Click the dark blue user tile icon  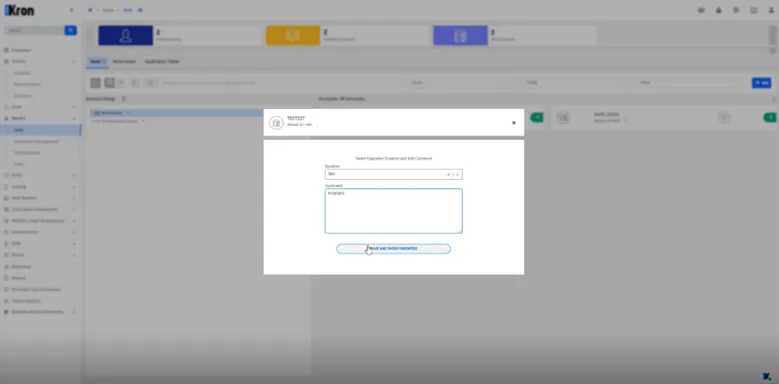pyautogui.click(x=125, y=36)
